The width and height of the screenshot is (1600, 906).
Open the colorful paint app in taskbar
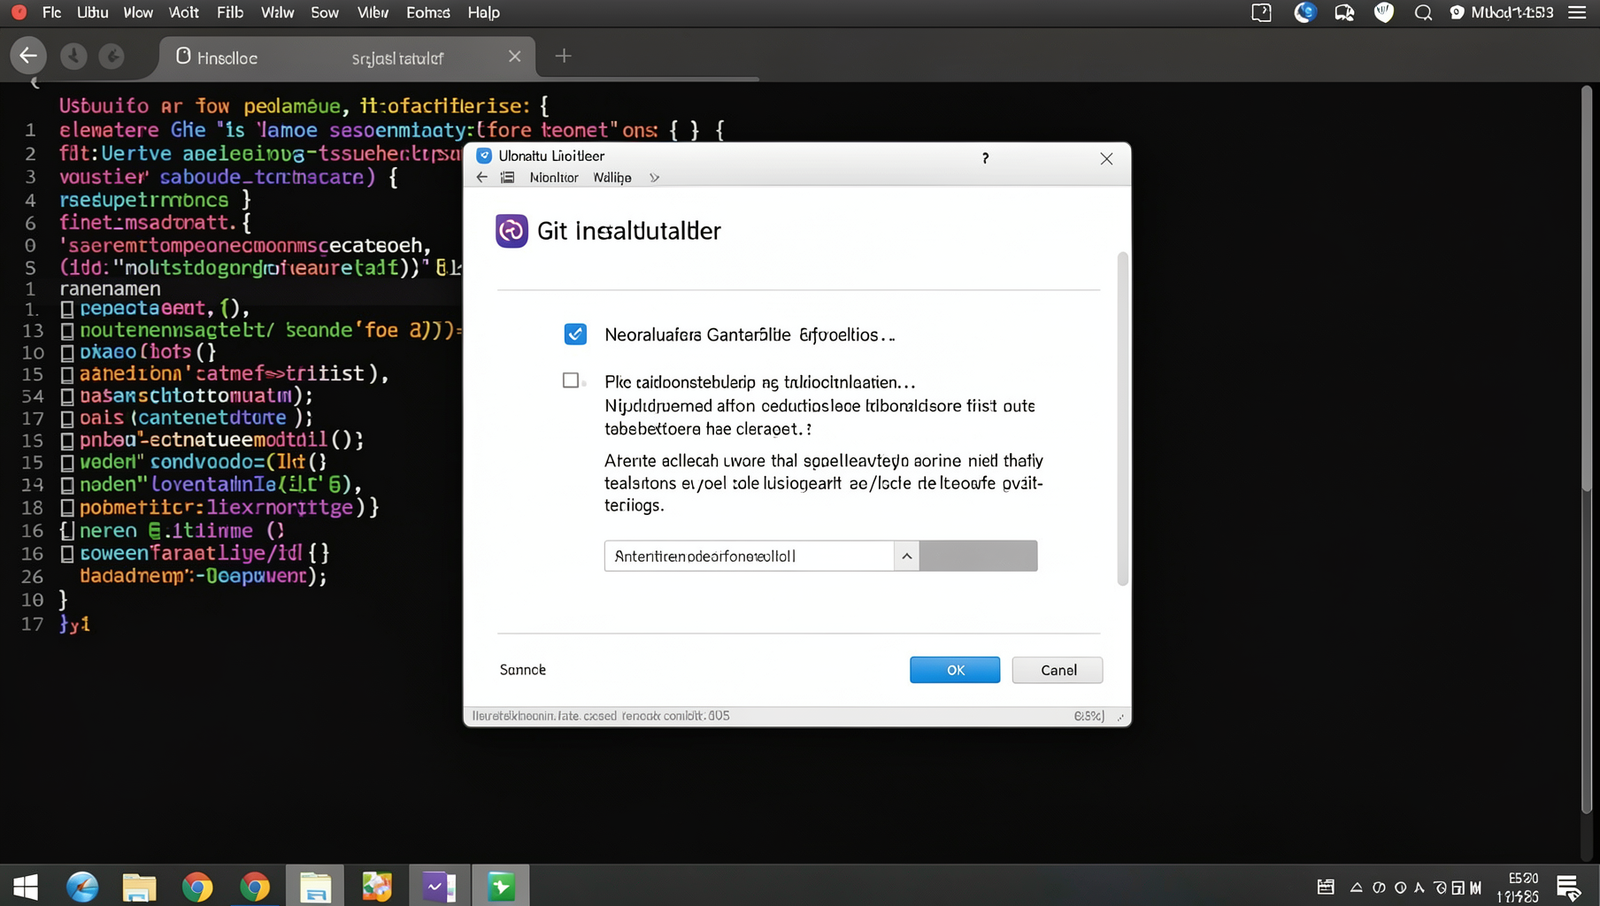377,886
